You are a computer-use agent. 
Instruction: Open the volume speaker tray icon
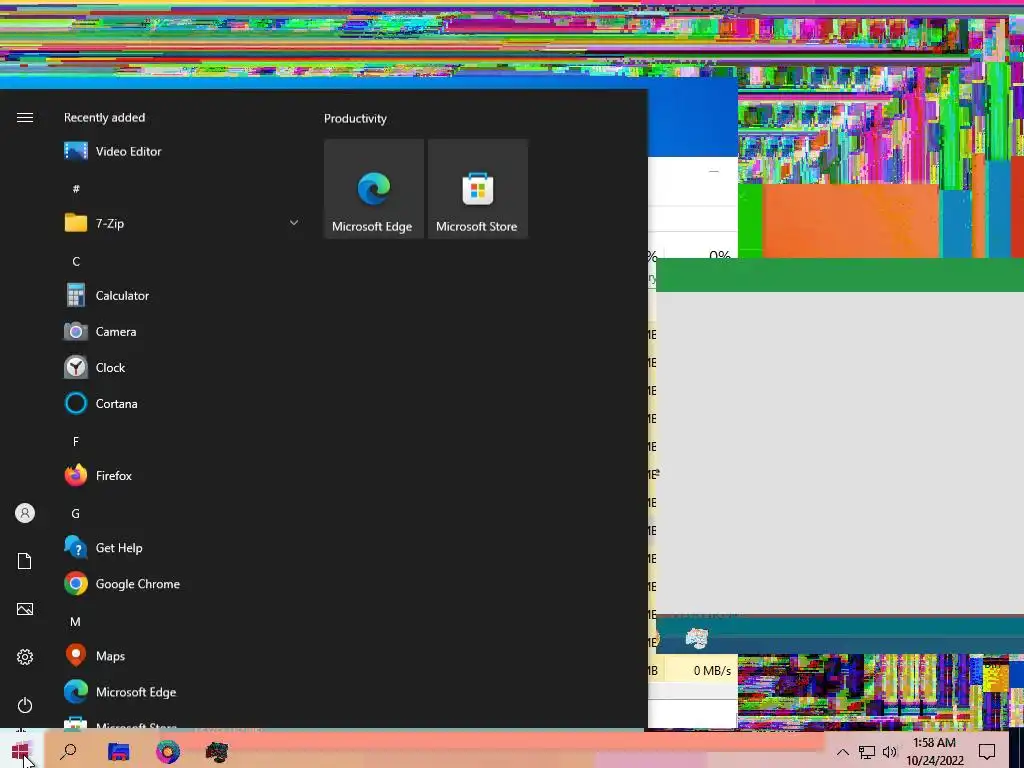tap(889, 752)
